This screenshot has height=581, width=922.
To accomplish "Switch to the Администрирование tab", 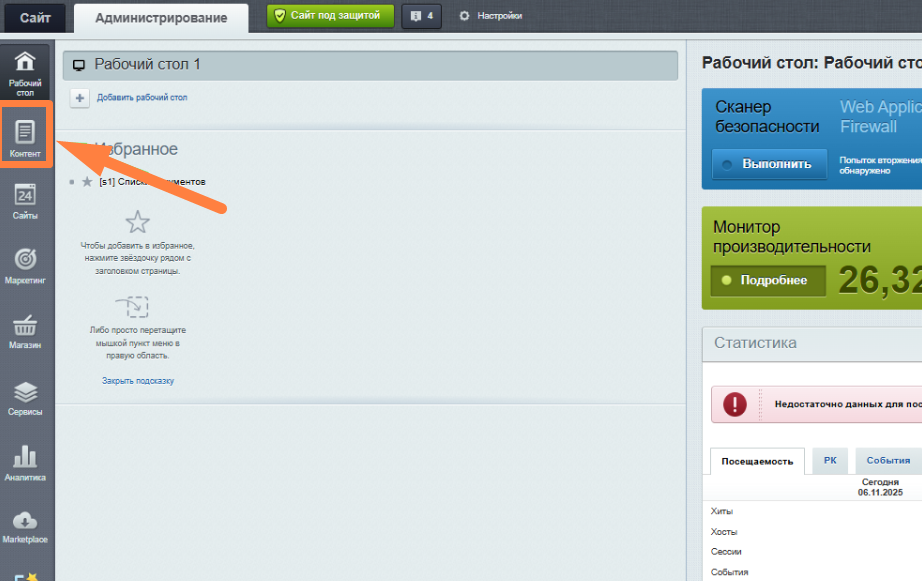I will click(161, 17).
